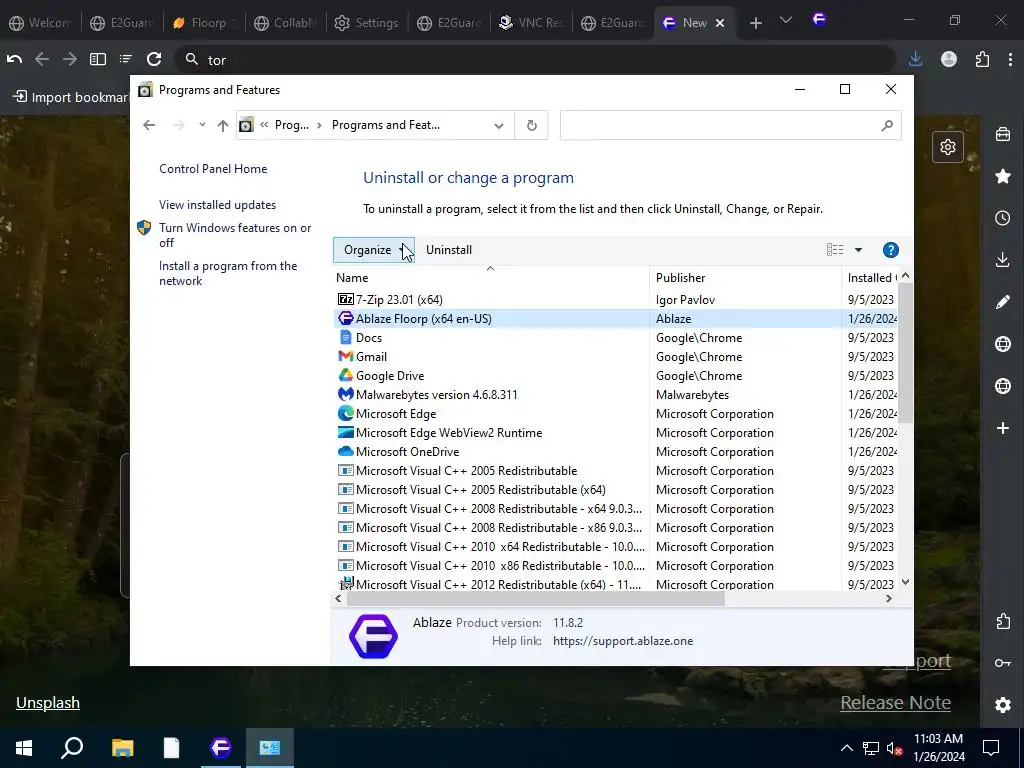Open the bookmarks star sidebar panel
Viewport: 1024px width, 768px height.
(x=1003, y=176)
